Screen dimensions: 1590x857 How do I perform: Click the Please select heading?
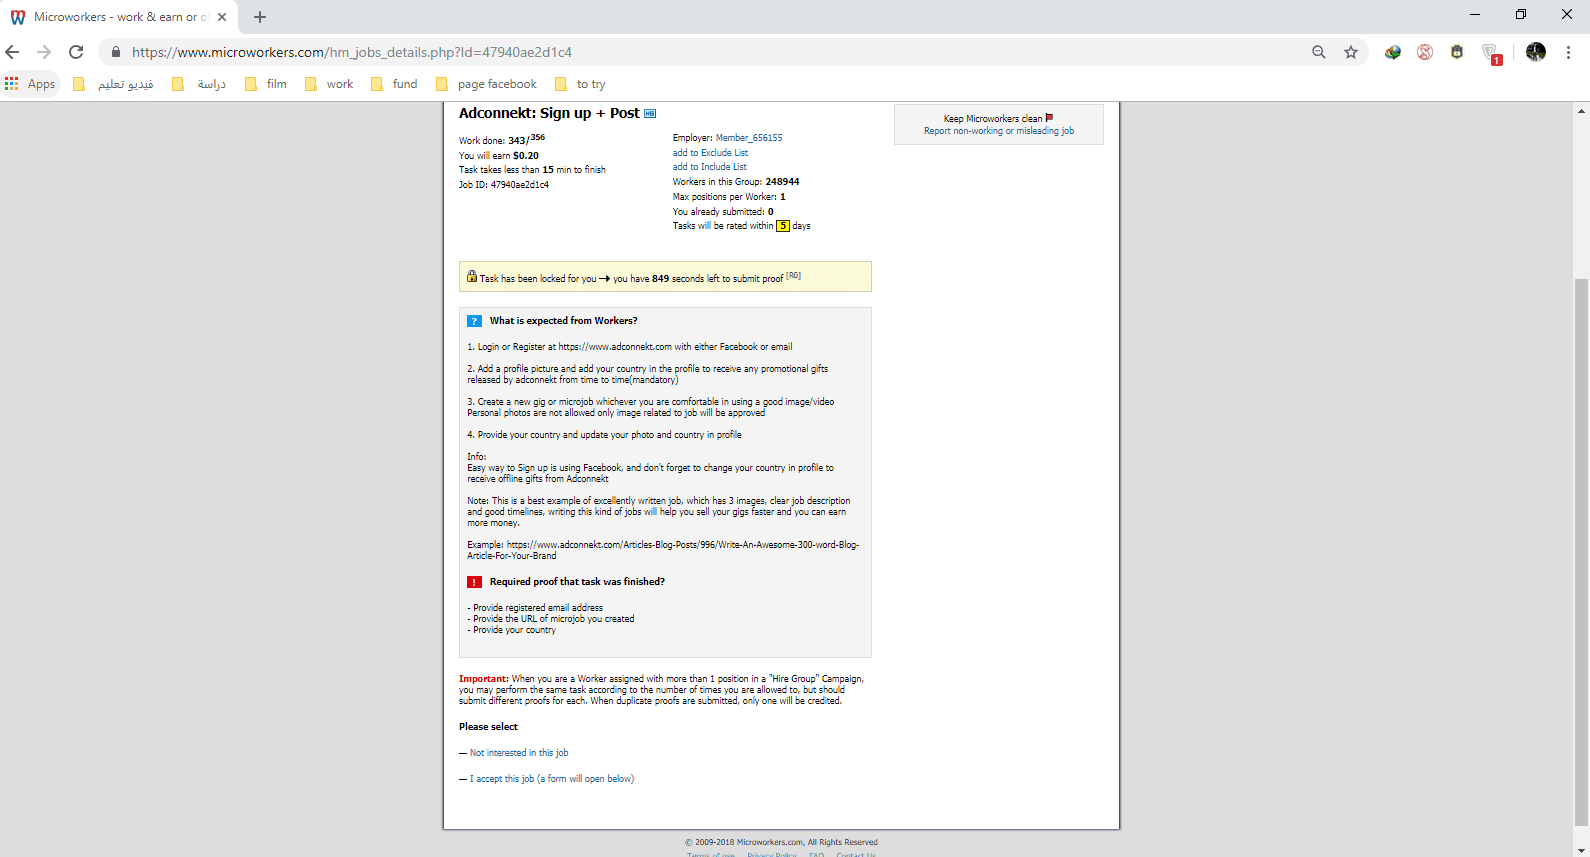(x=488, y=727)
